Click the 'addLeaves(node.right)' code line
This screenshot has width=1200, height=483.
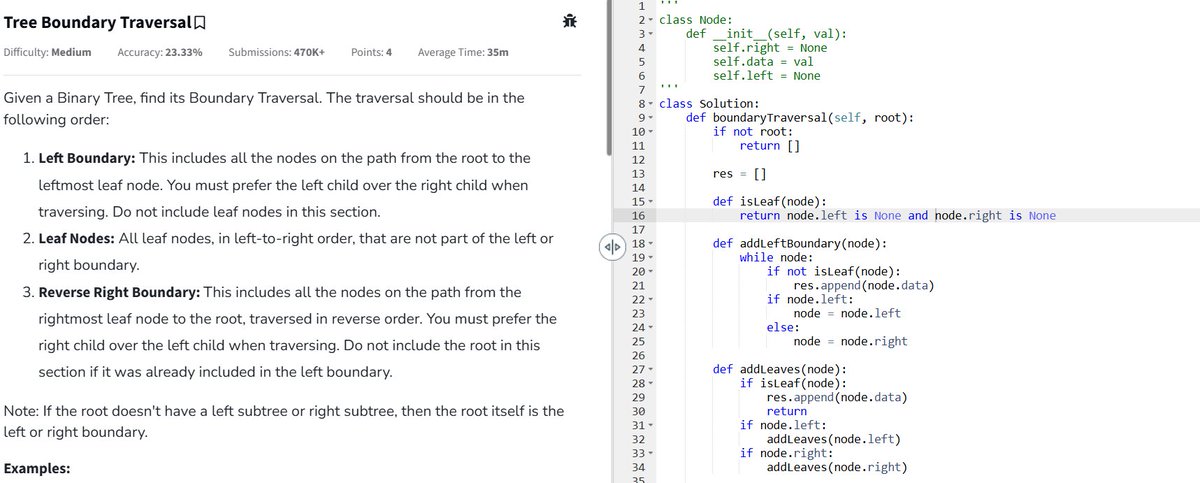(x=837, y=467)
